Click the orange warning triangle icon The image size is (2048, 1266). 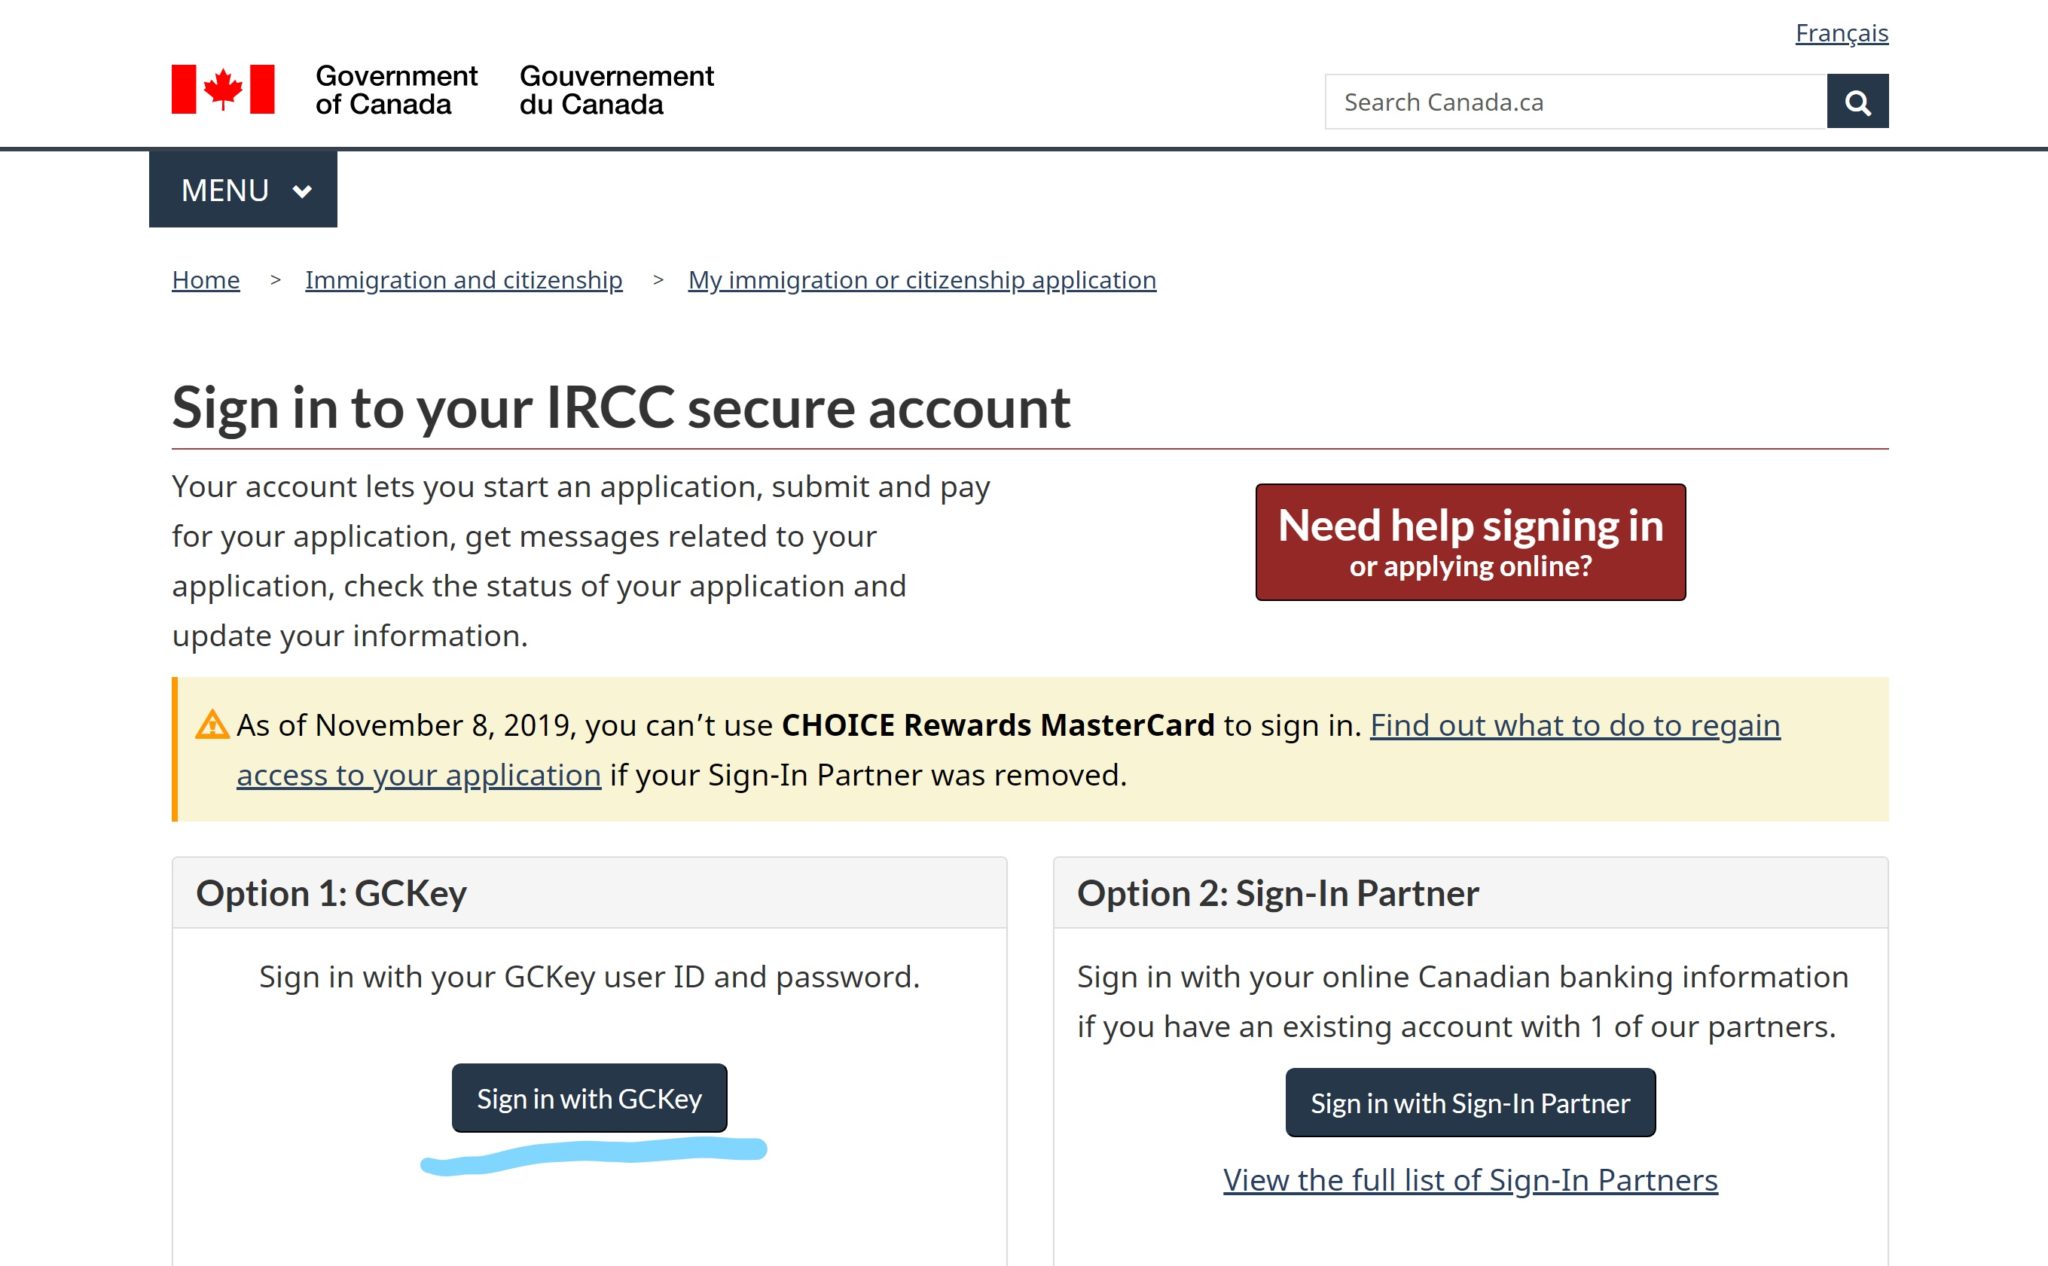[x=212, y=724]
